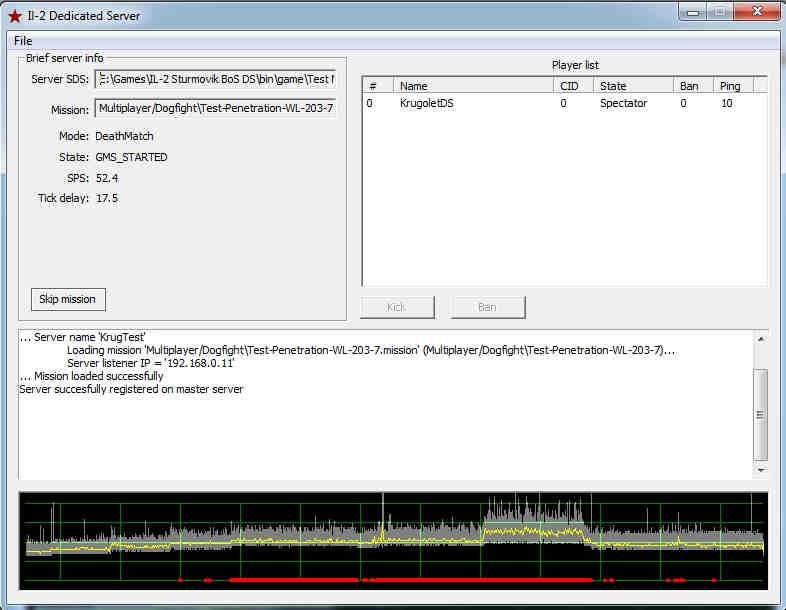This screenshot has width=786, height=610.
Task: Click 'registered on master server' log line
Action: pos(131,389)
